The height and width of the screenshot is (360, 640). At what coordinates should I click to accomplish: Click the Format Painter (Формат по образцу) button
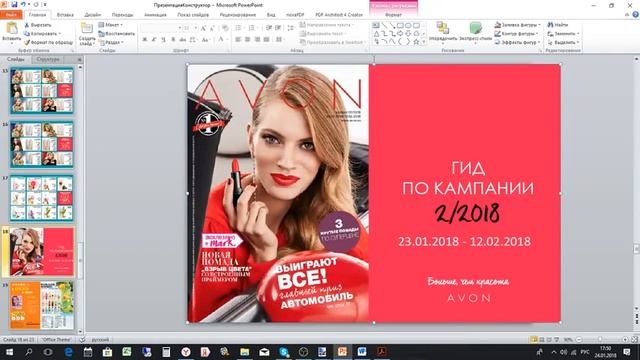coord(49,42)
